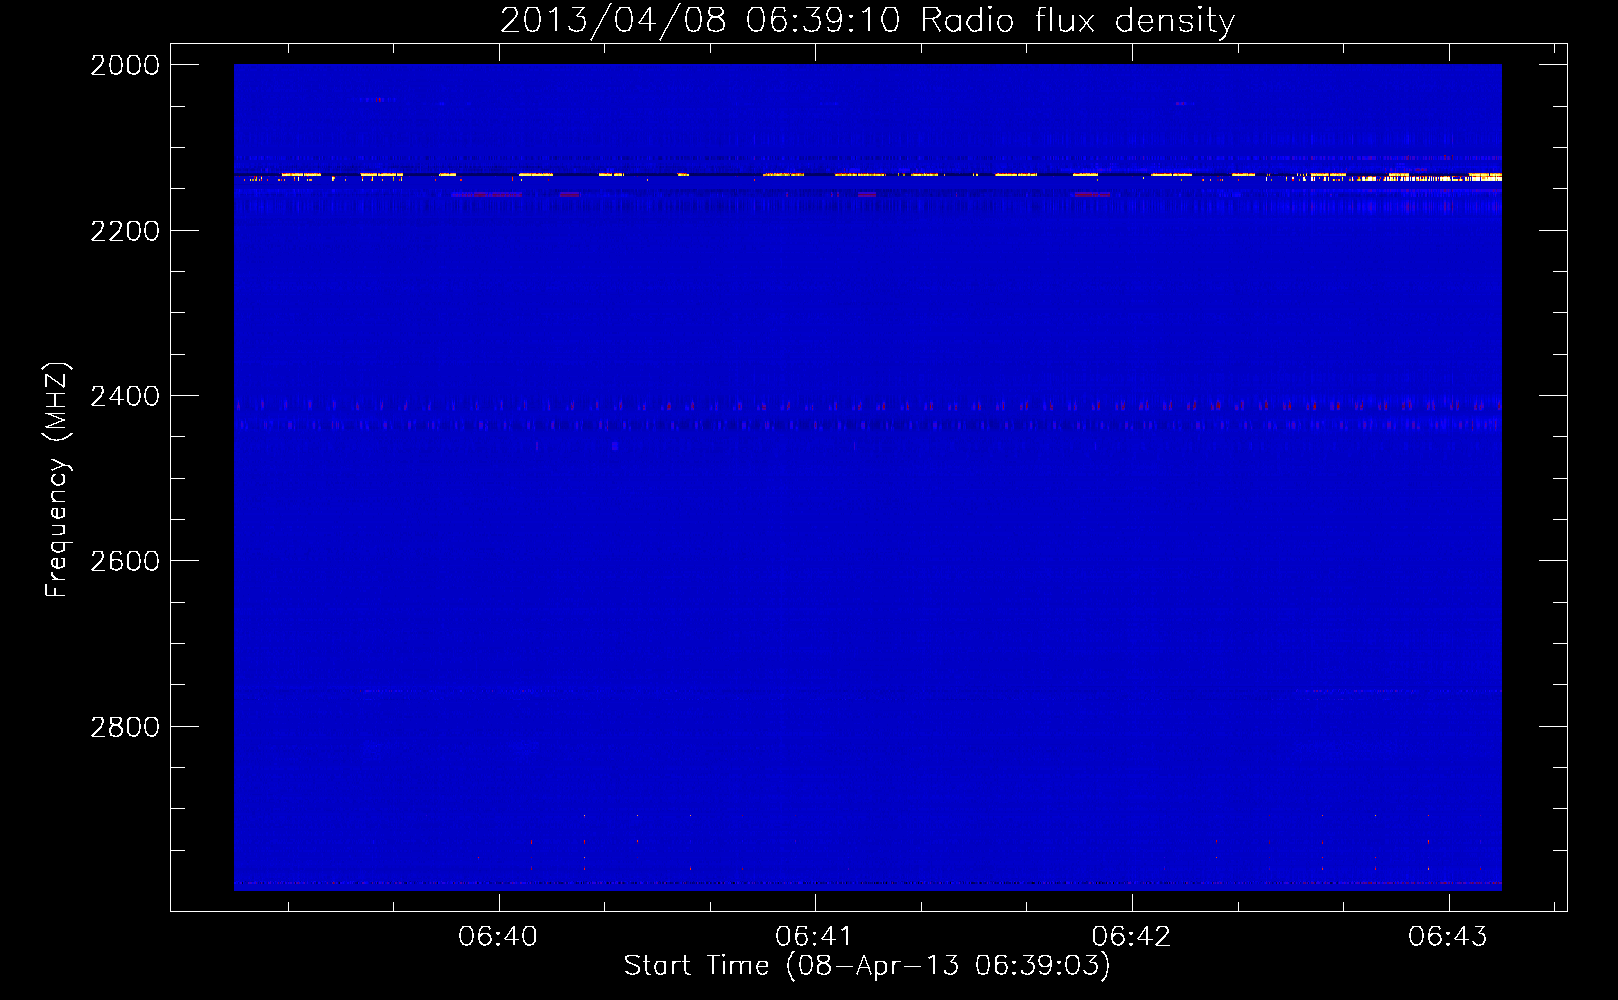1618x1000 pixels.
Task: Select the 2000 frequency tick label
Action: coord(125,65)
